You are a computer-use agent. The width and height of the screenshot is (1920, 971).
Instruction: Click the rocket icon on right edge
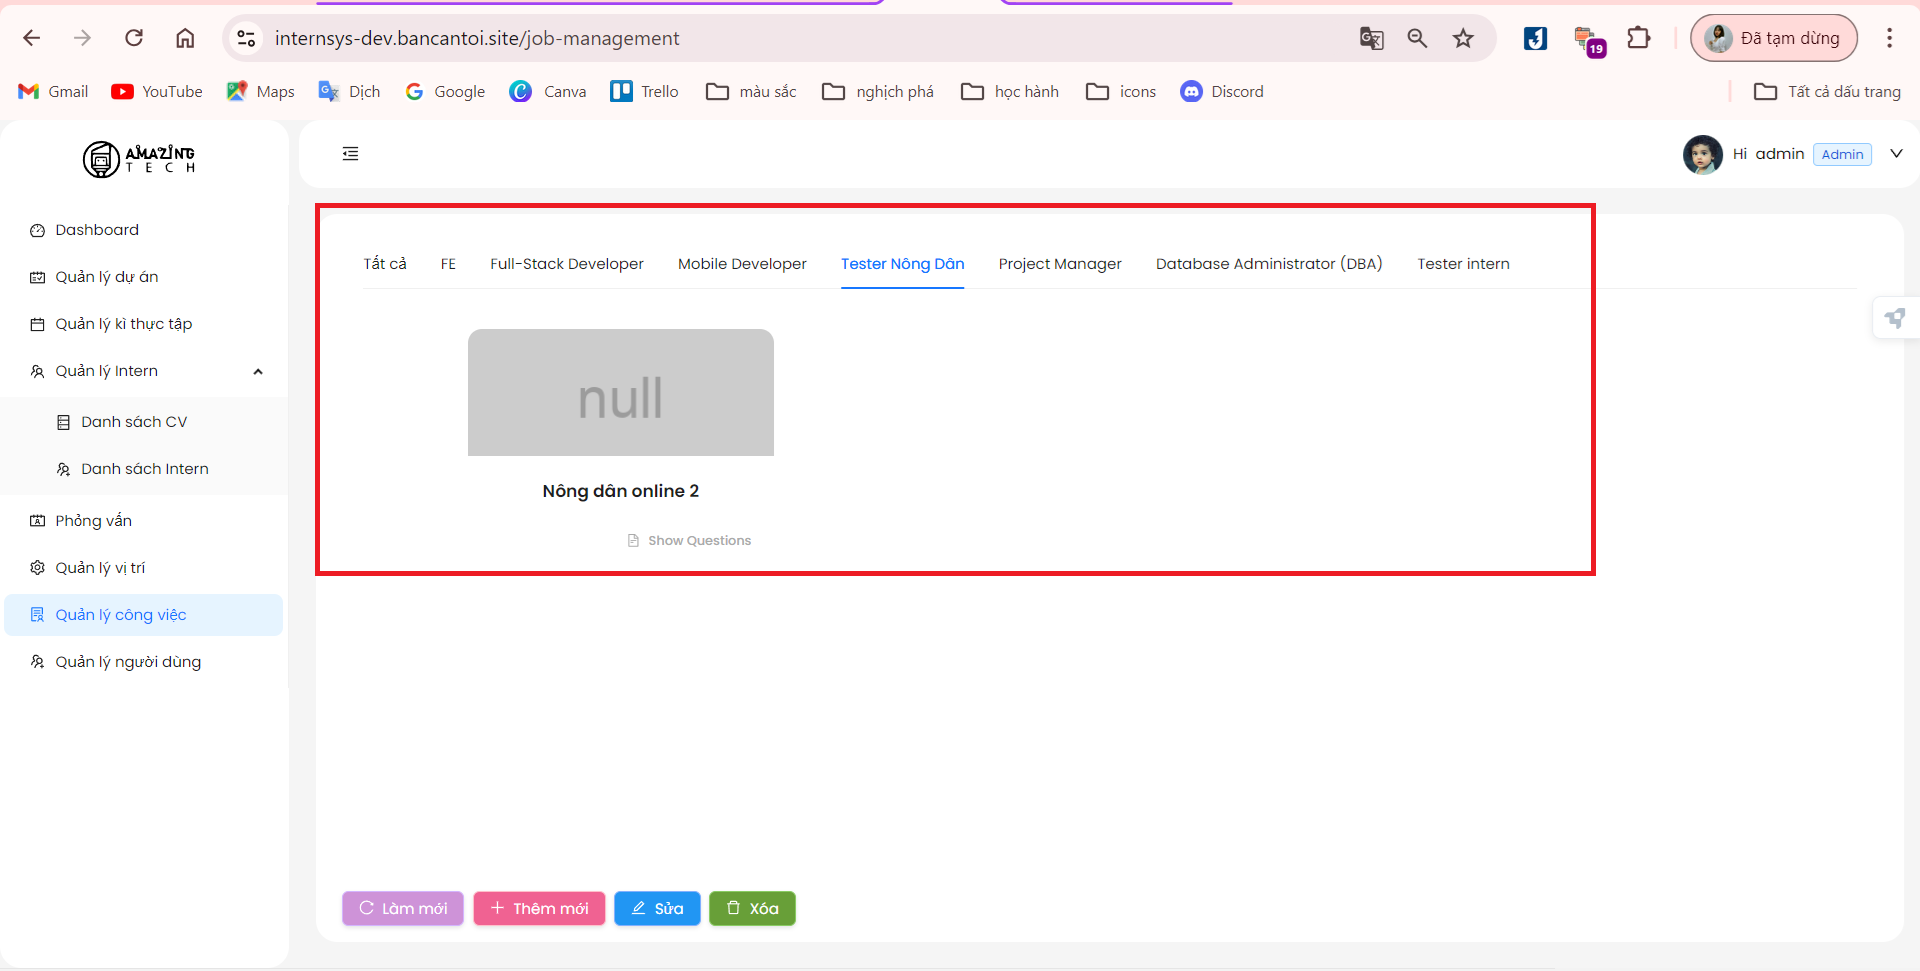coord(1894,319)
